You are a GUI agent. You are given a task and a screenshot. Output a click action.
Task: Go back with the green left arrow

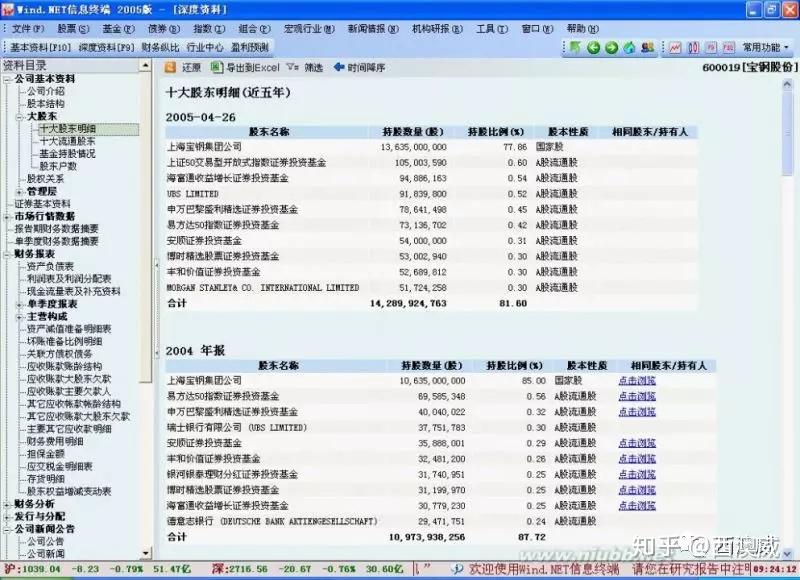click(593, 47)
